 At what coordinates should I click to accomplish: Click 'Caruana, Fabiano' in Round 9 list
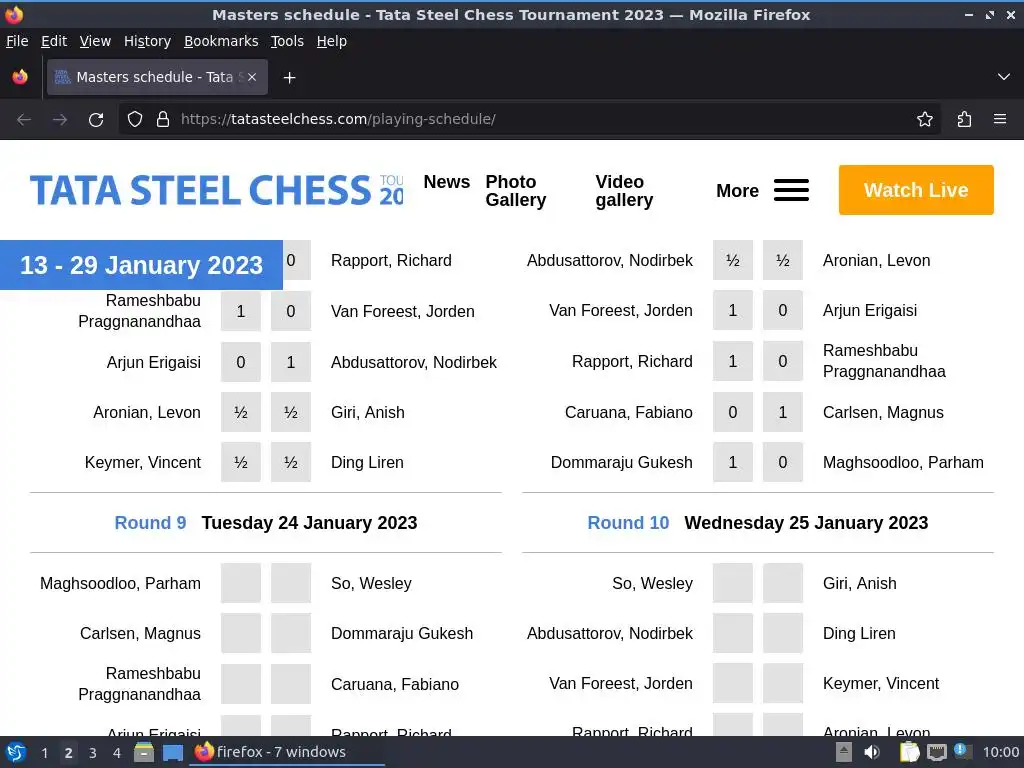click(394, 684)
